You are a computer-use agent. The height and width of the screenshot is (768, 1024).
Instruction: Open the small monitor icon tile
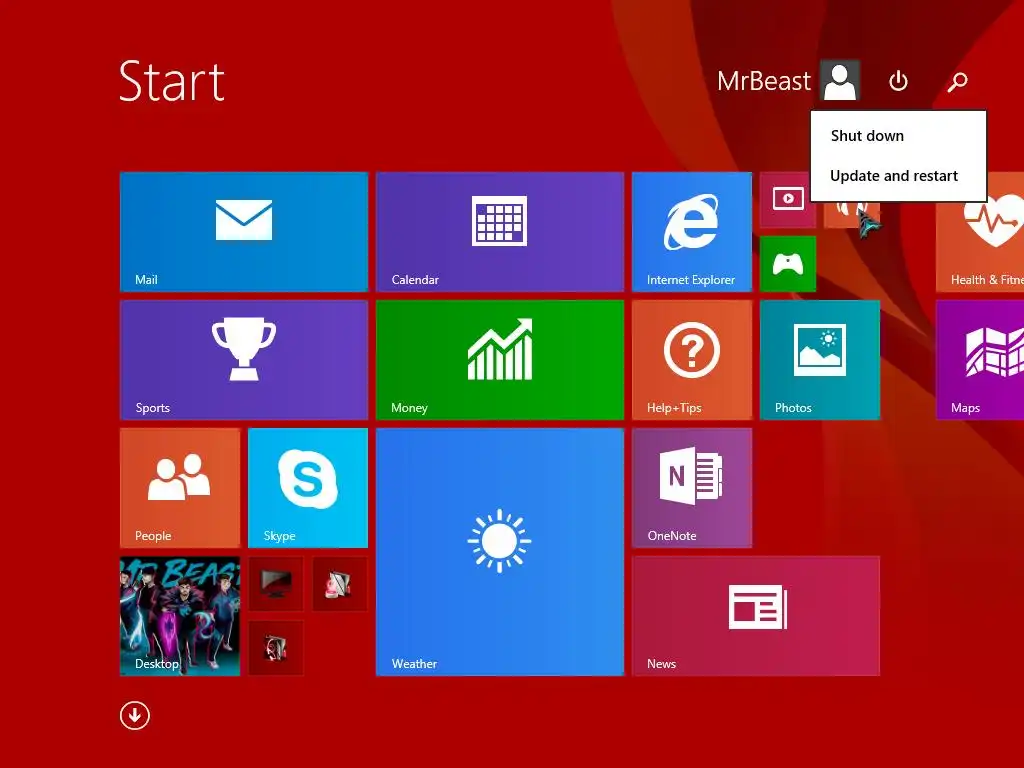tap(276, 584)
